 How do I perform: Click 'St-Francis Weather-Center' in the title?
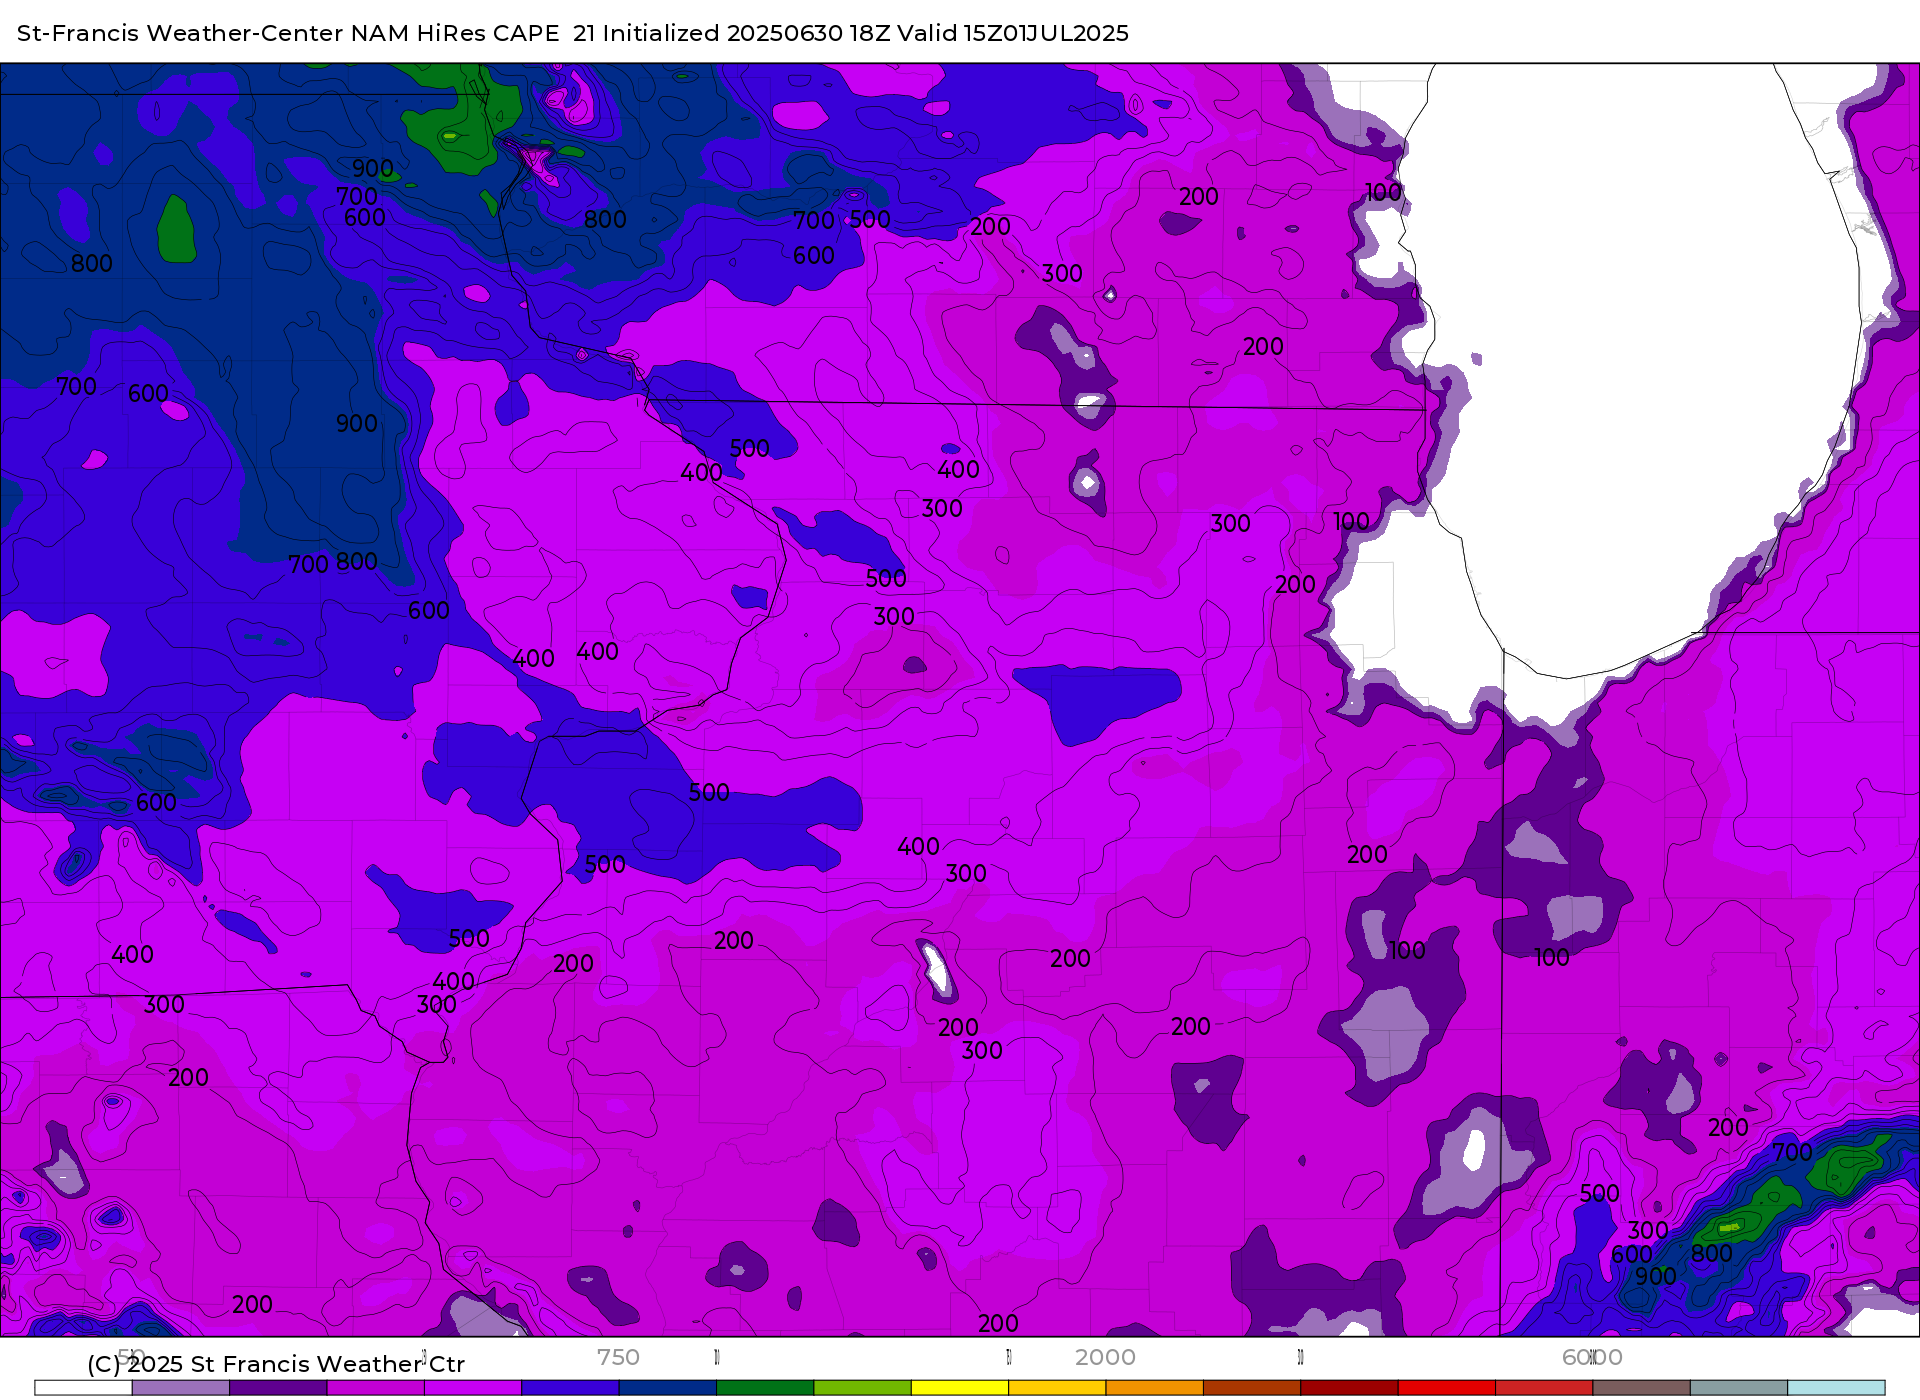[180, 33]
